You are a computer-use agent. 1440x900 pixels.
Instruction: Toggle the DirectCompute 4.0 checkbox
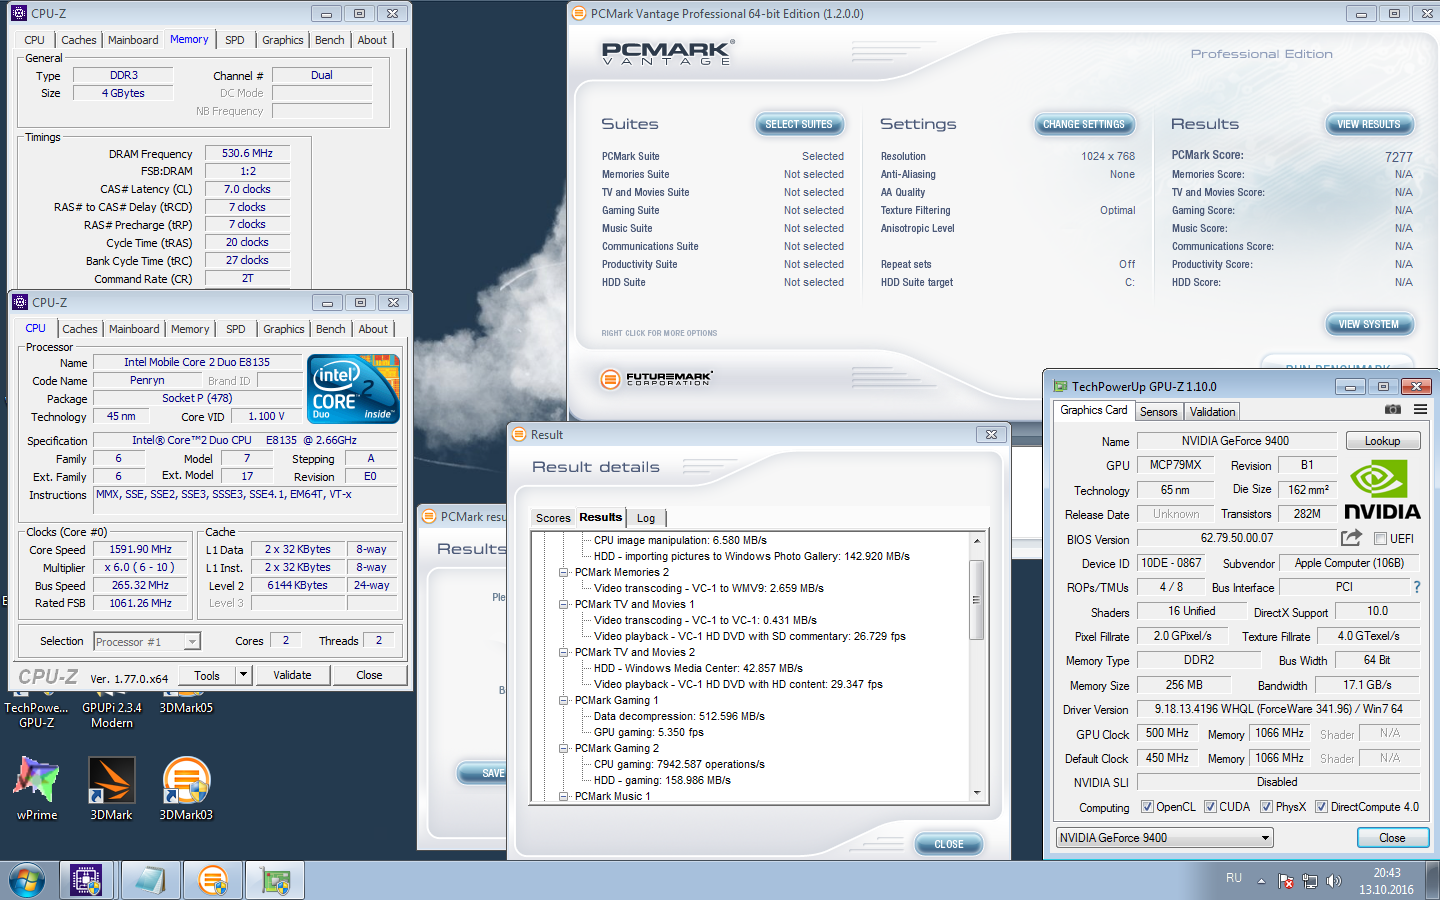click(x=1321, y=807)
